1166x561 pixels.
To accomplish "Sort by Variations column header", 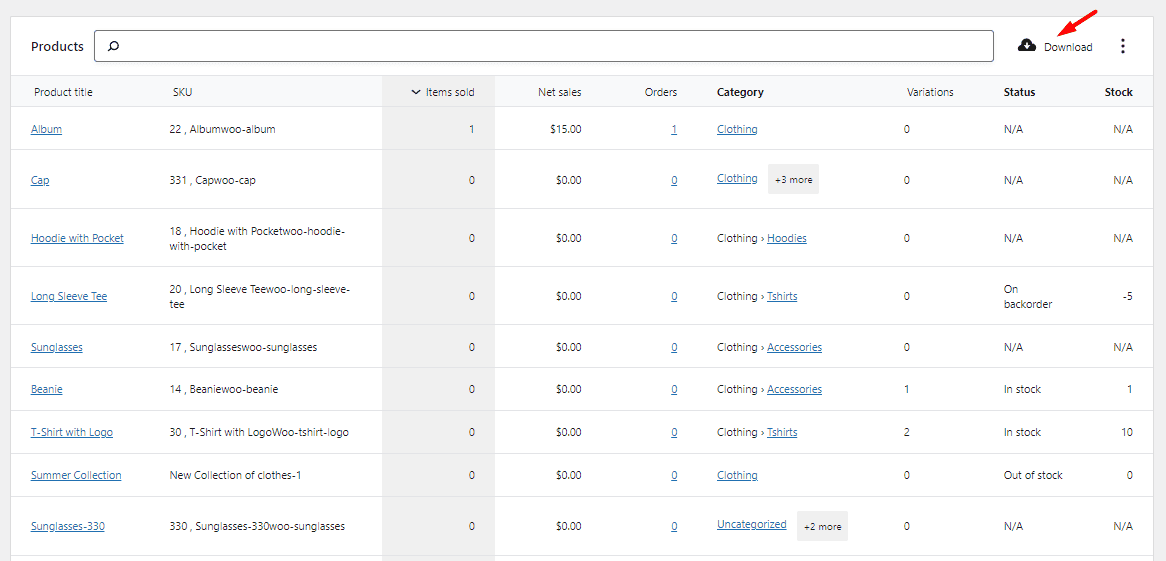I will (930, 92).
